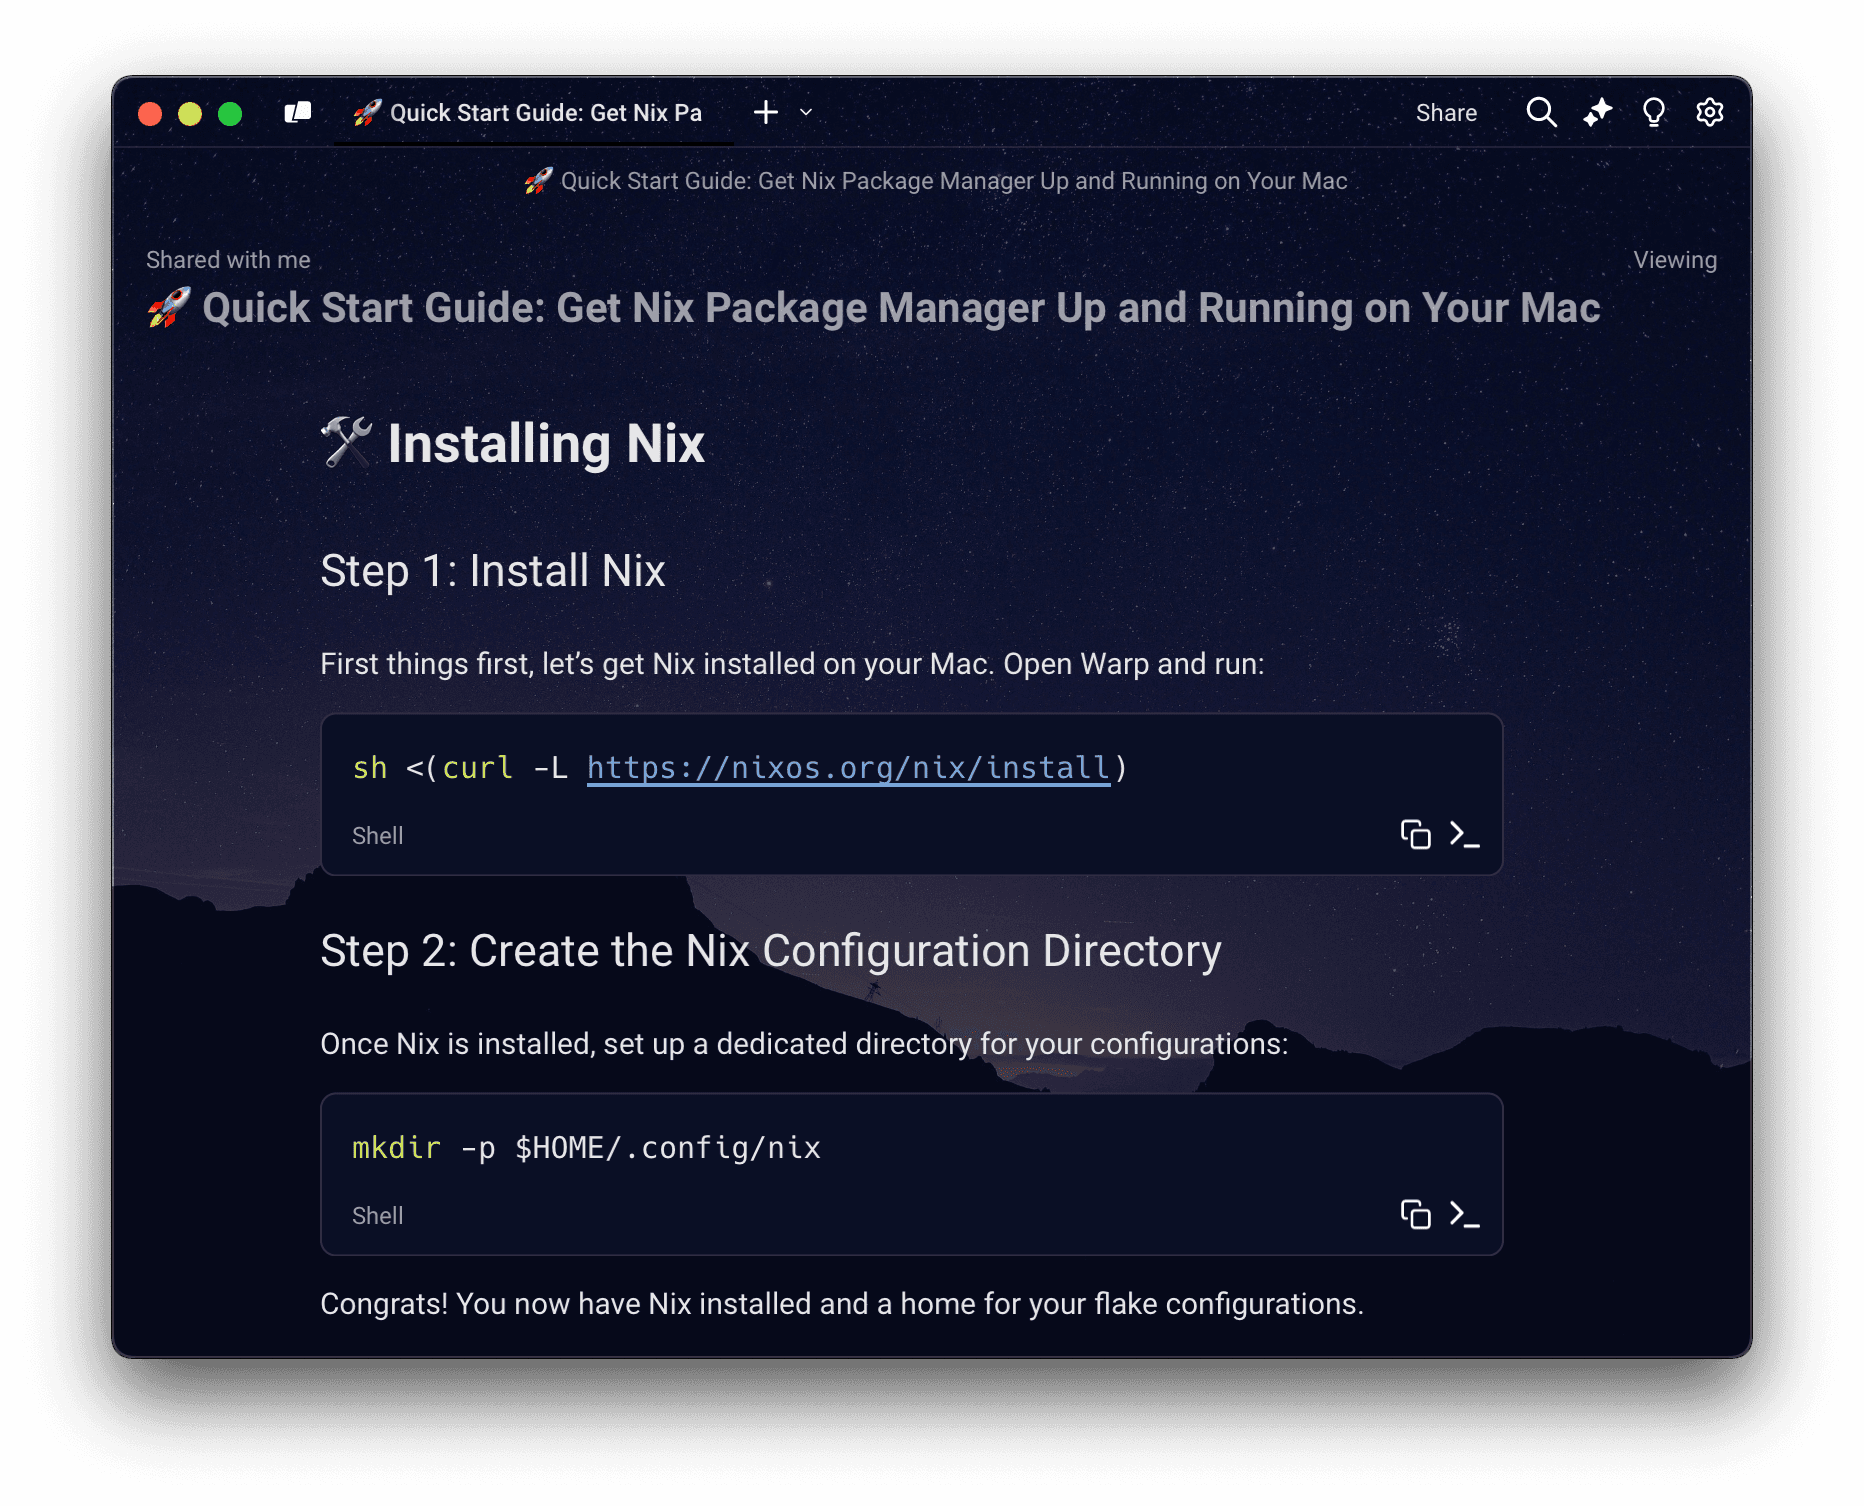Click the Viewing mode label
Image resolution: width=1864 pixels, height=1506 pixels.
coord(1675,260)
